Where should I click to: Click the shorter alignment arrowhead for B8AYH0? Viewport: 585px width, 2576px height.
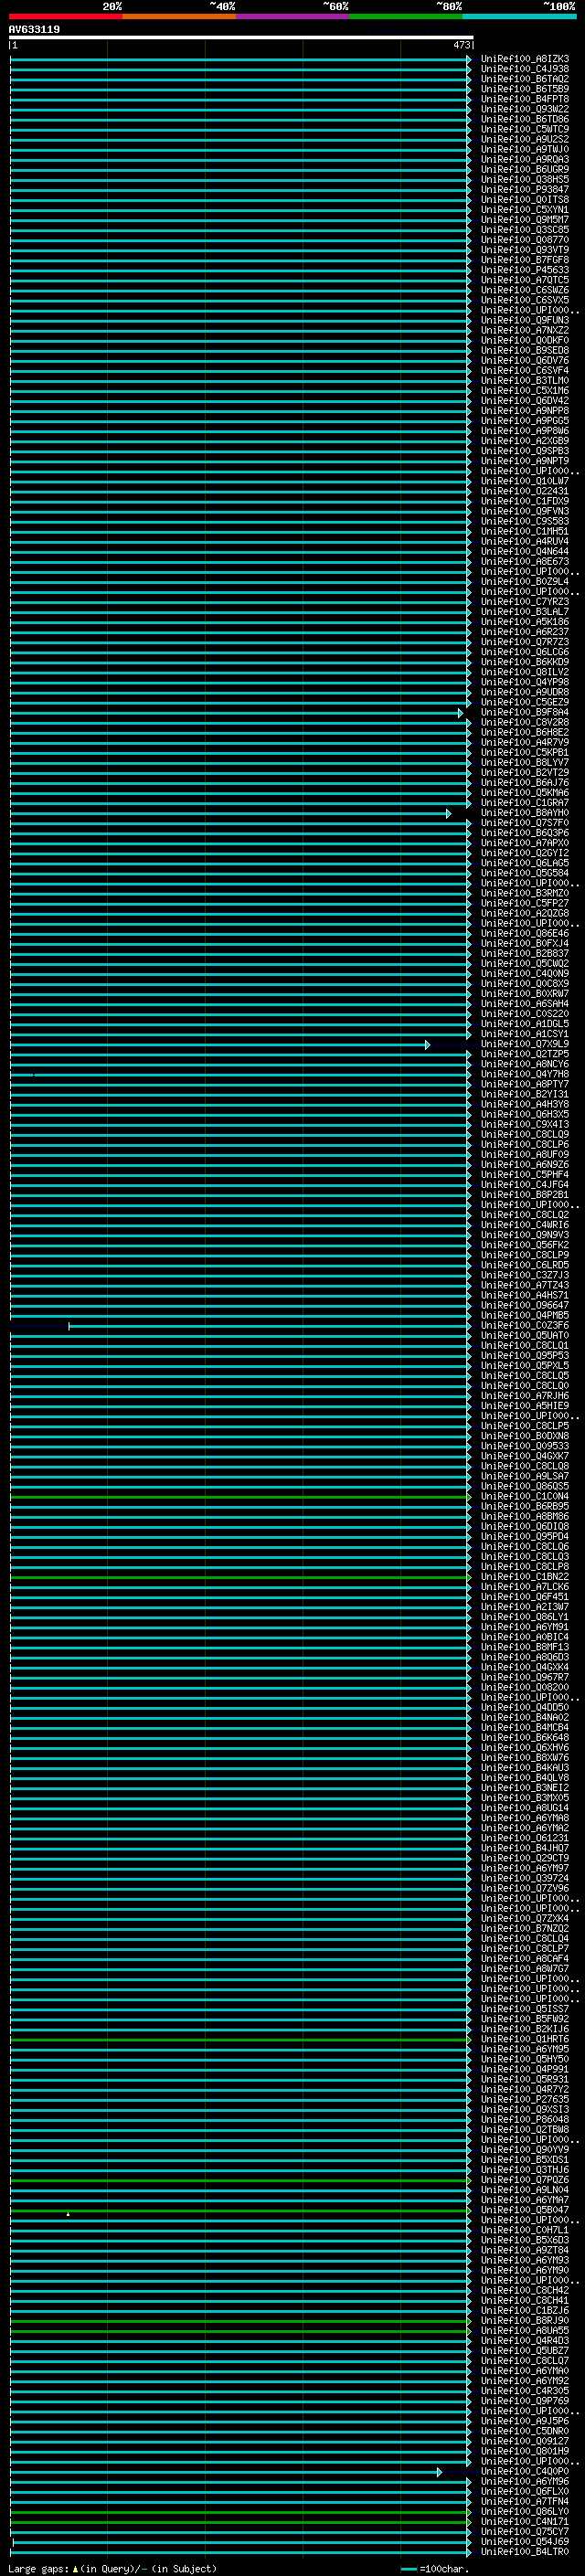click(448, 814)
